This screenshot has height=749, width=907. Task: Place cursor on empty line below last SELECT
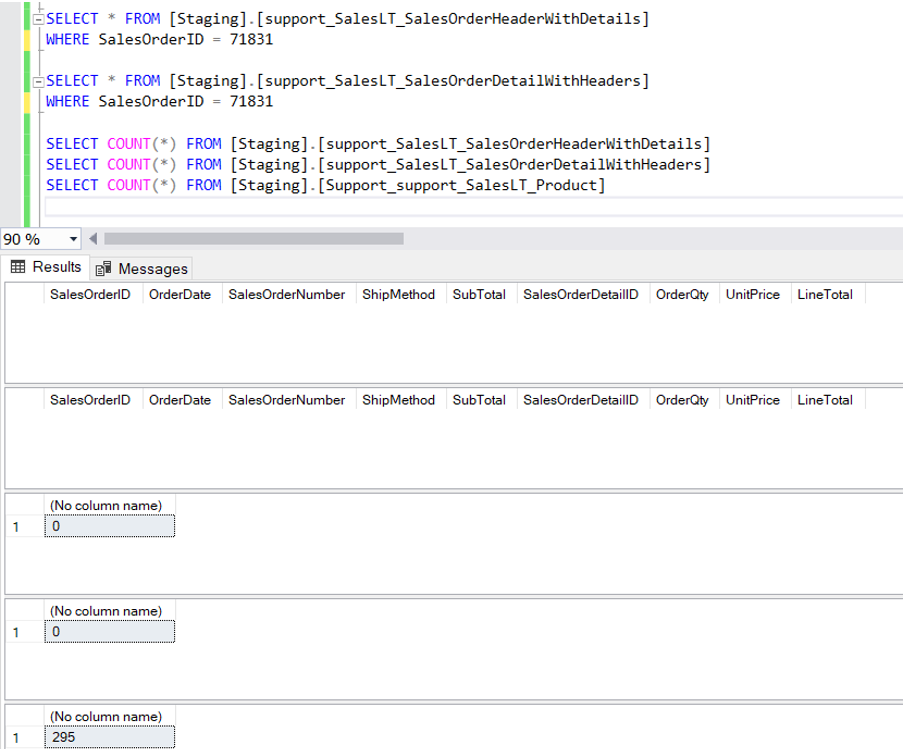300,206
